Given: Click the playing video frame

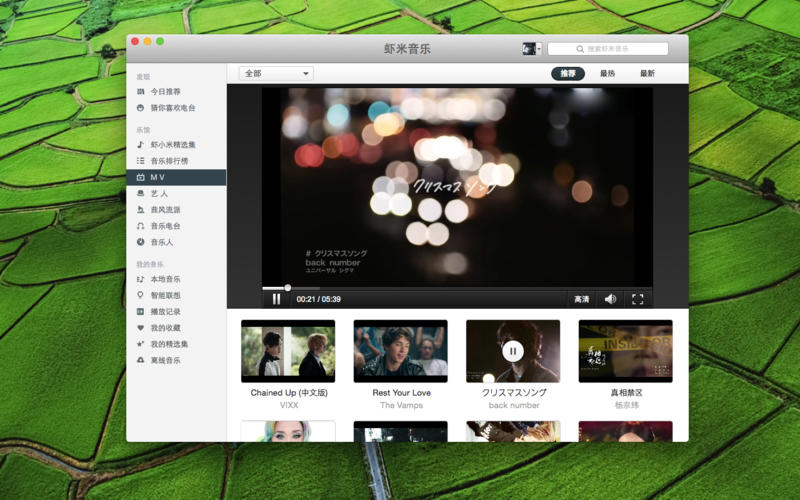Looking at the screenshot, I should pos(457,186).
